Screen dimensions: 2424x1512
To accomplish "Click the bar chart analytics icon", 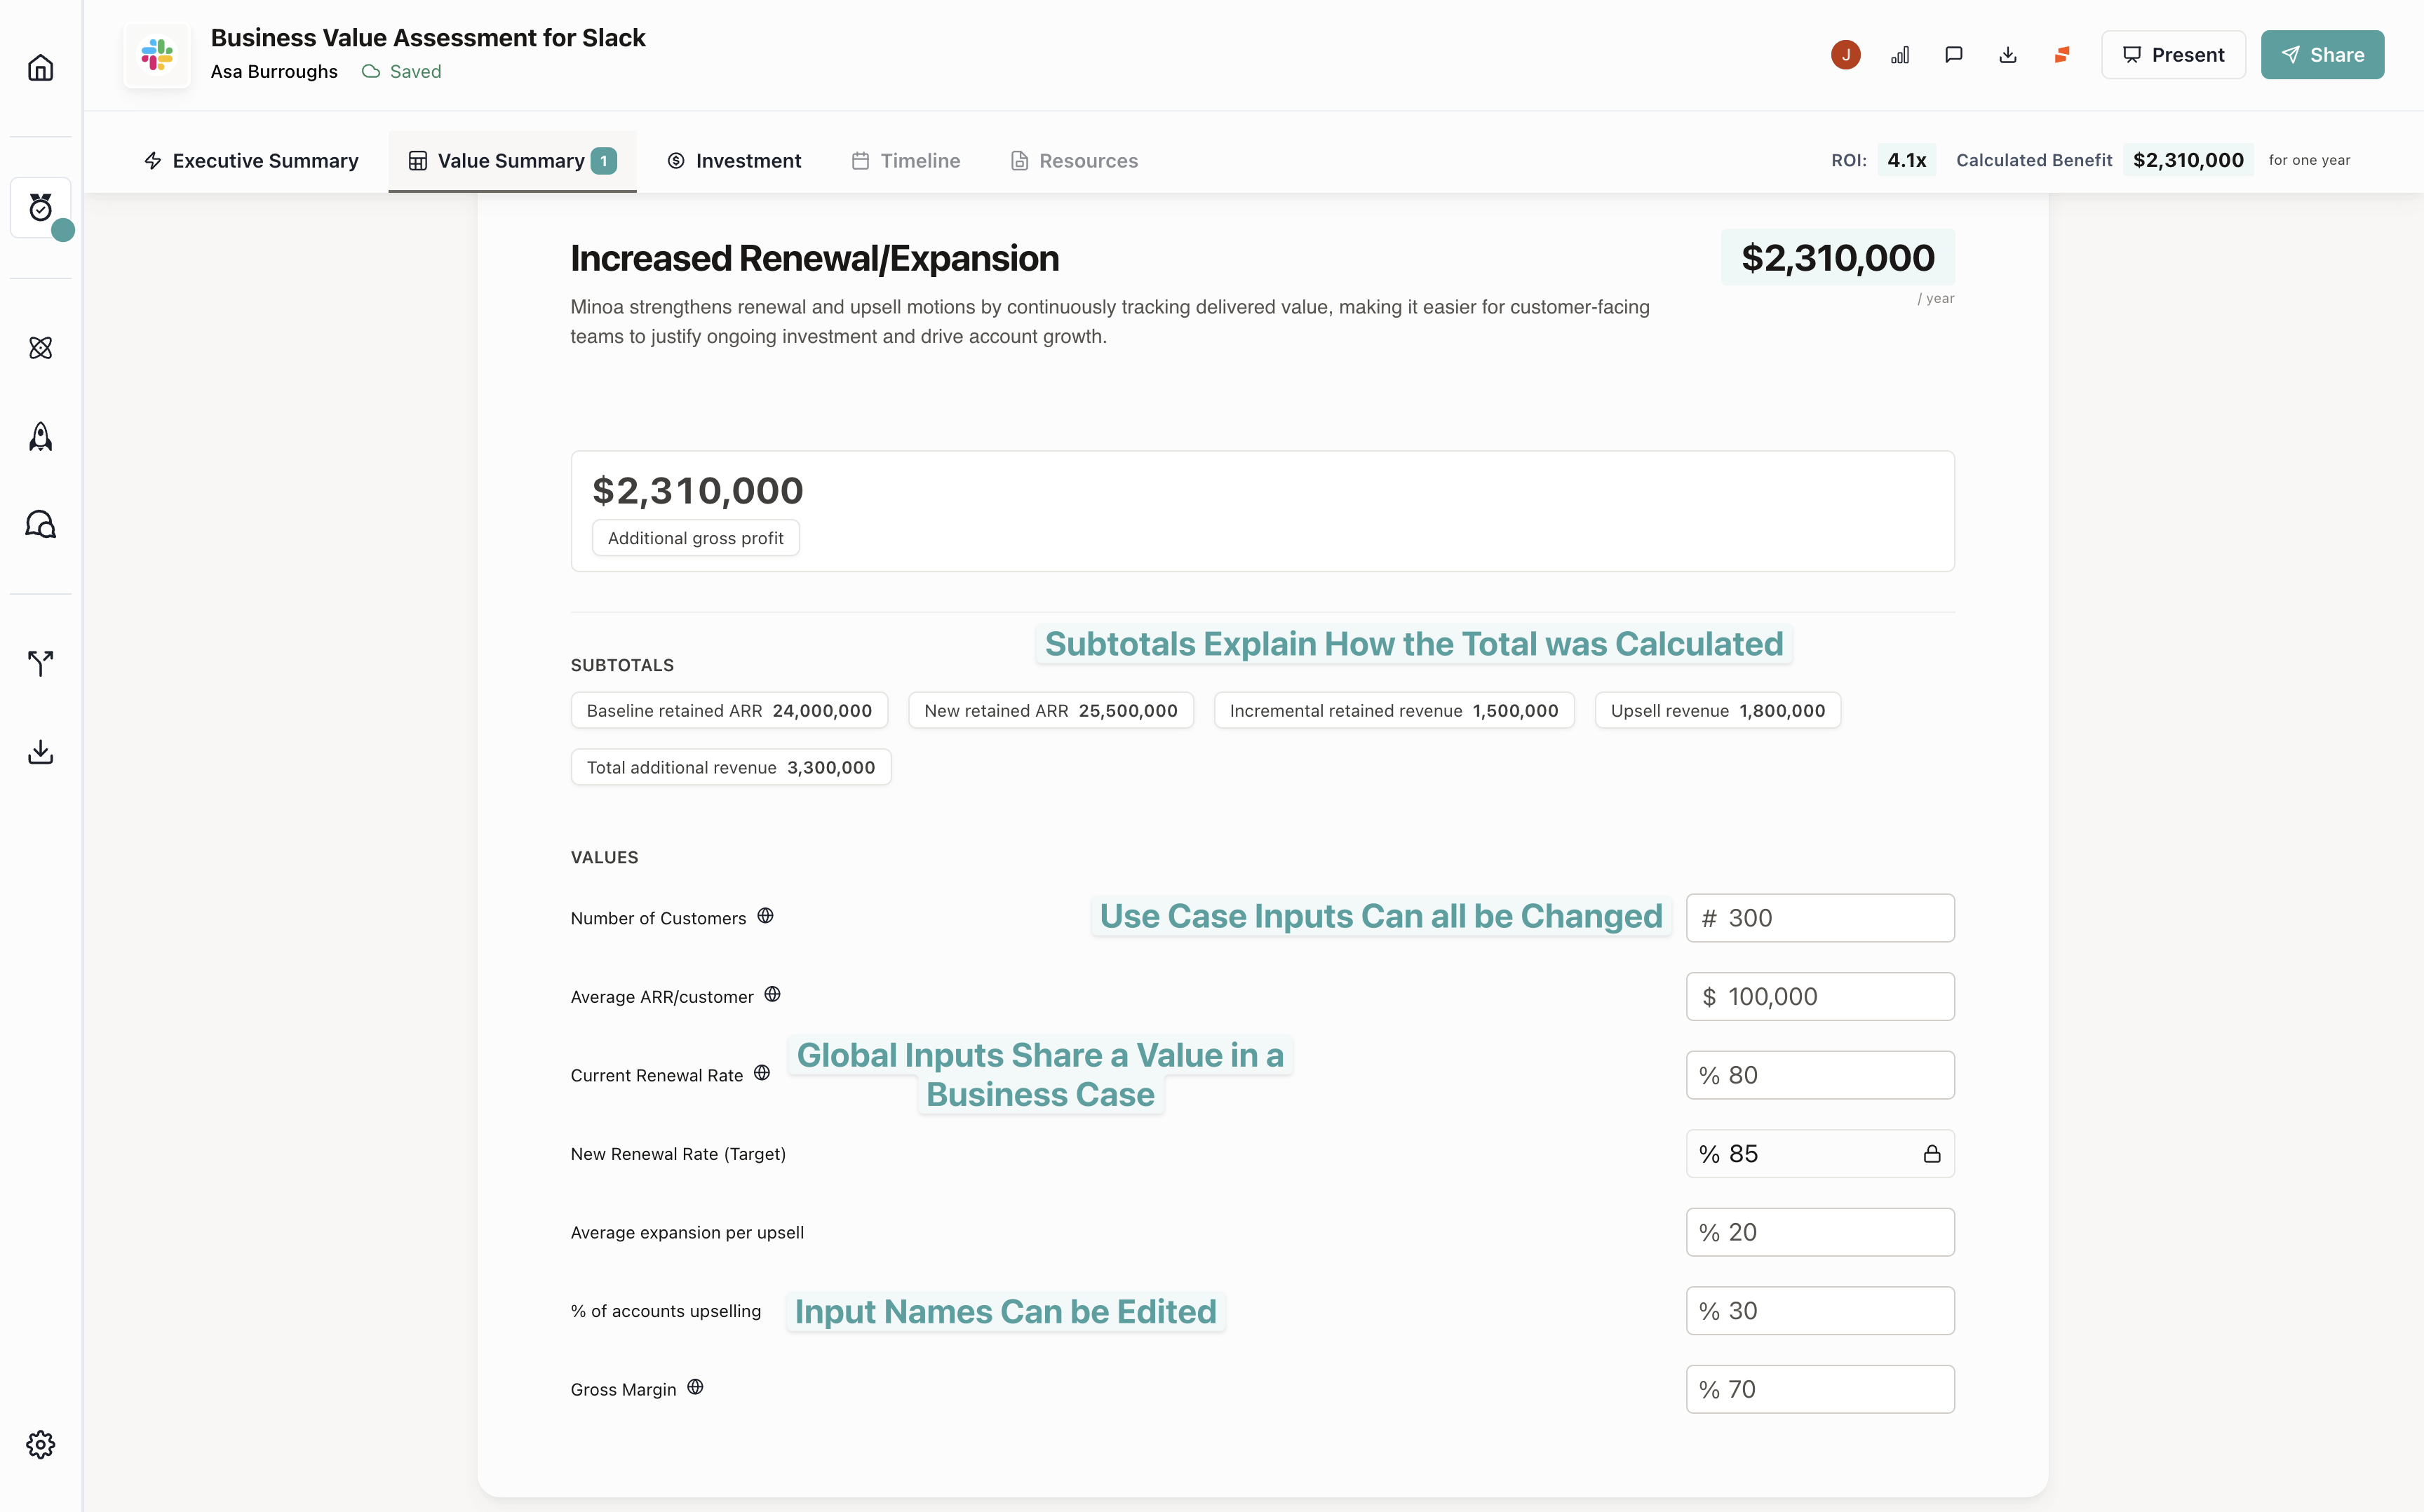I will point(1900,55).
